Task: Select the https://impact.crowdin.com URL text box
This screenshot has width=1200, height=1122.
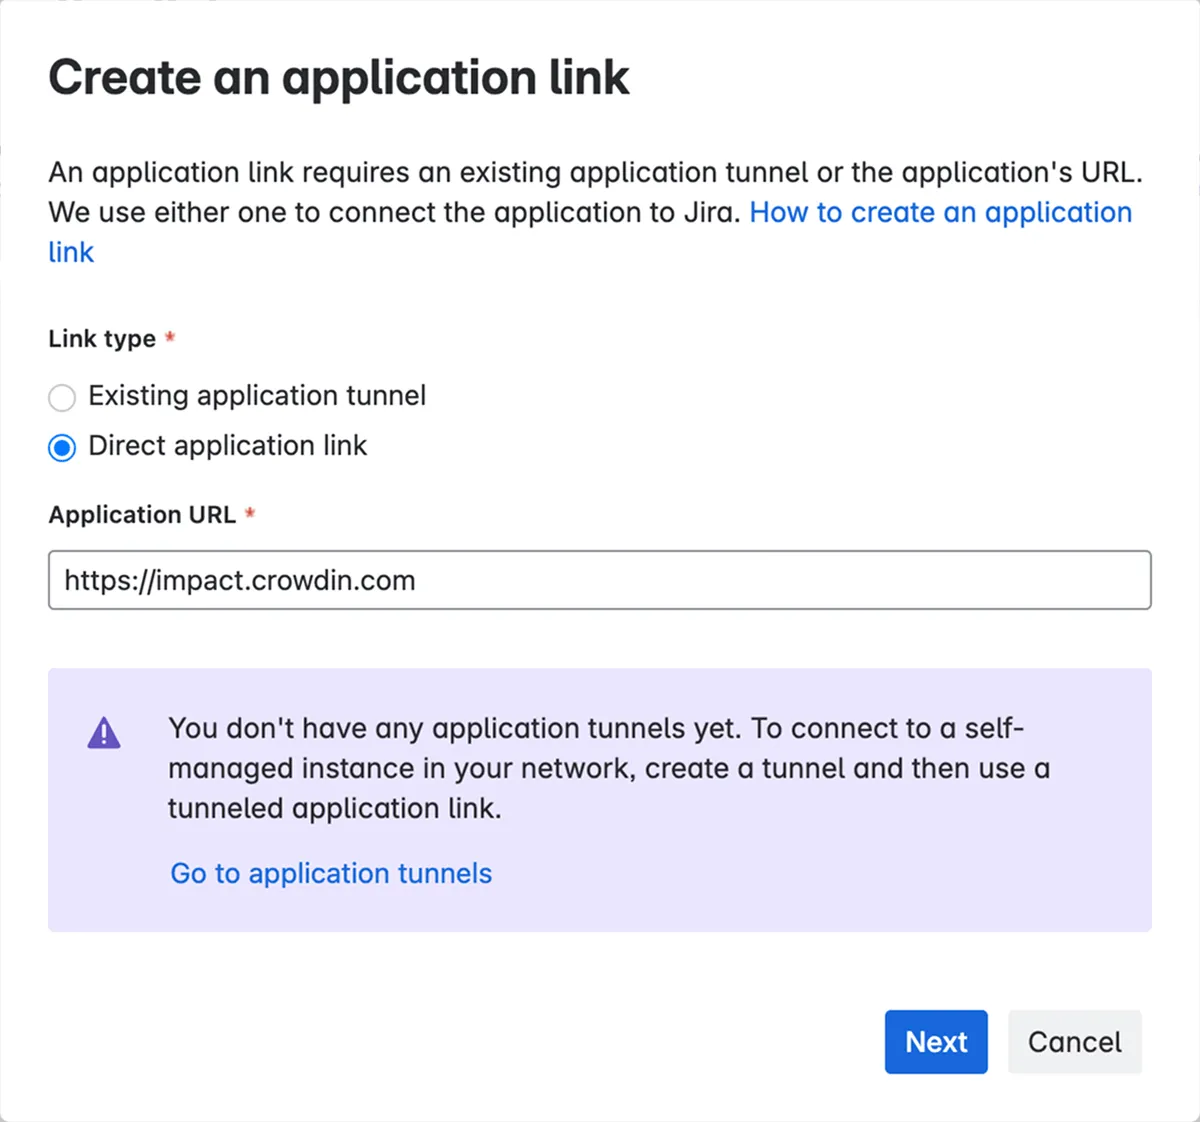Action: point(599,580)
